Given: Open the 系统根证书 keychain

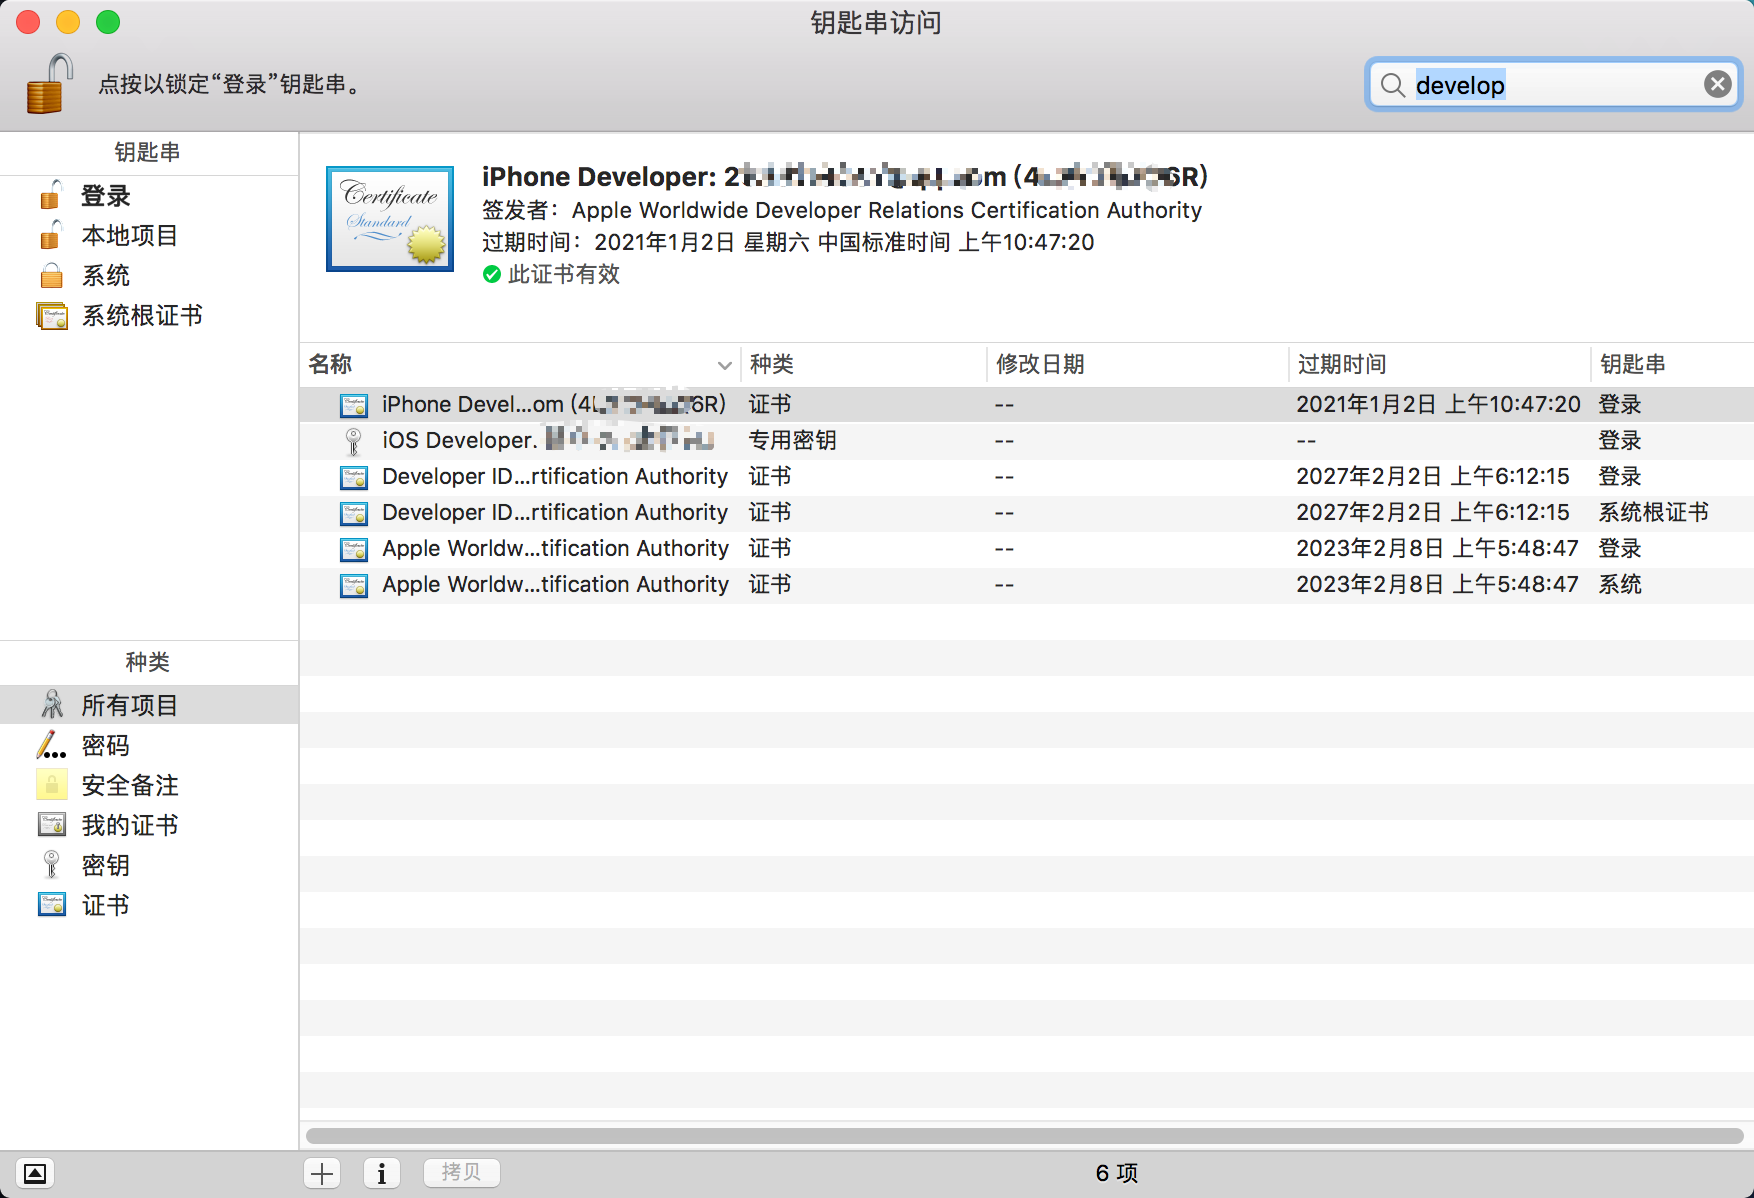Looking at the screenshot, I should [x=141, y=316].
